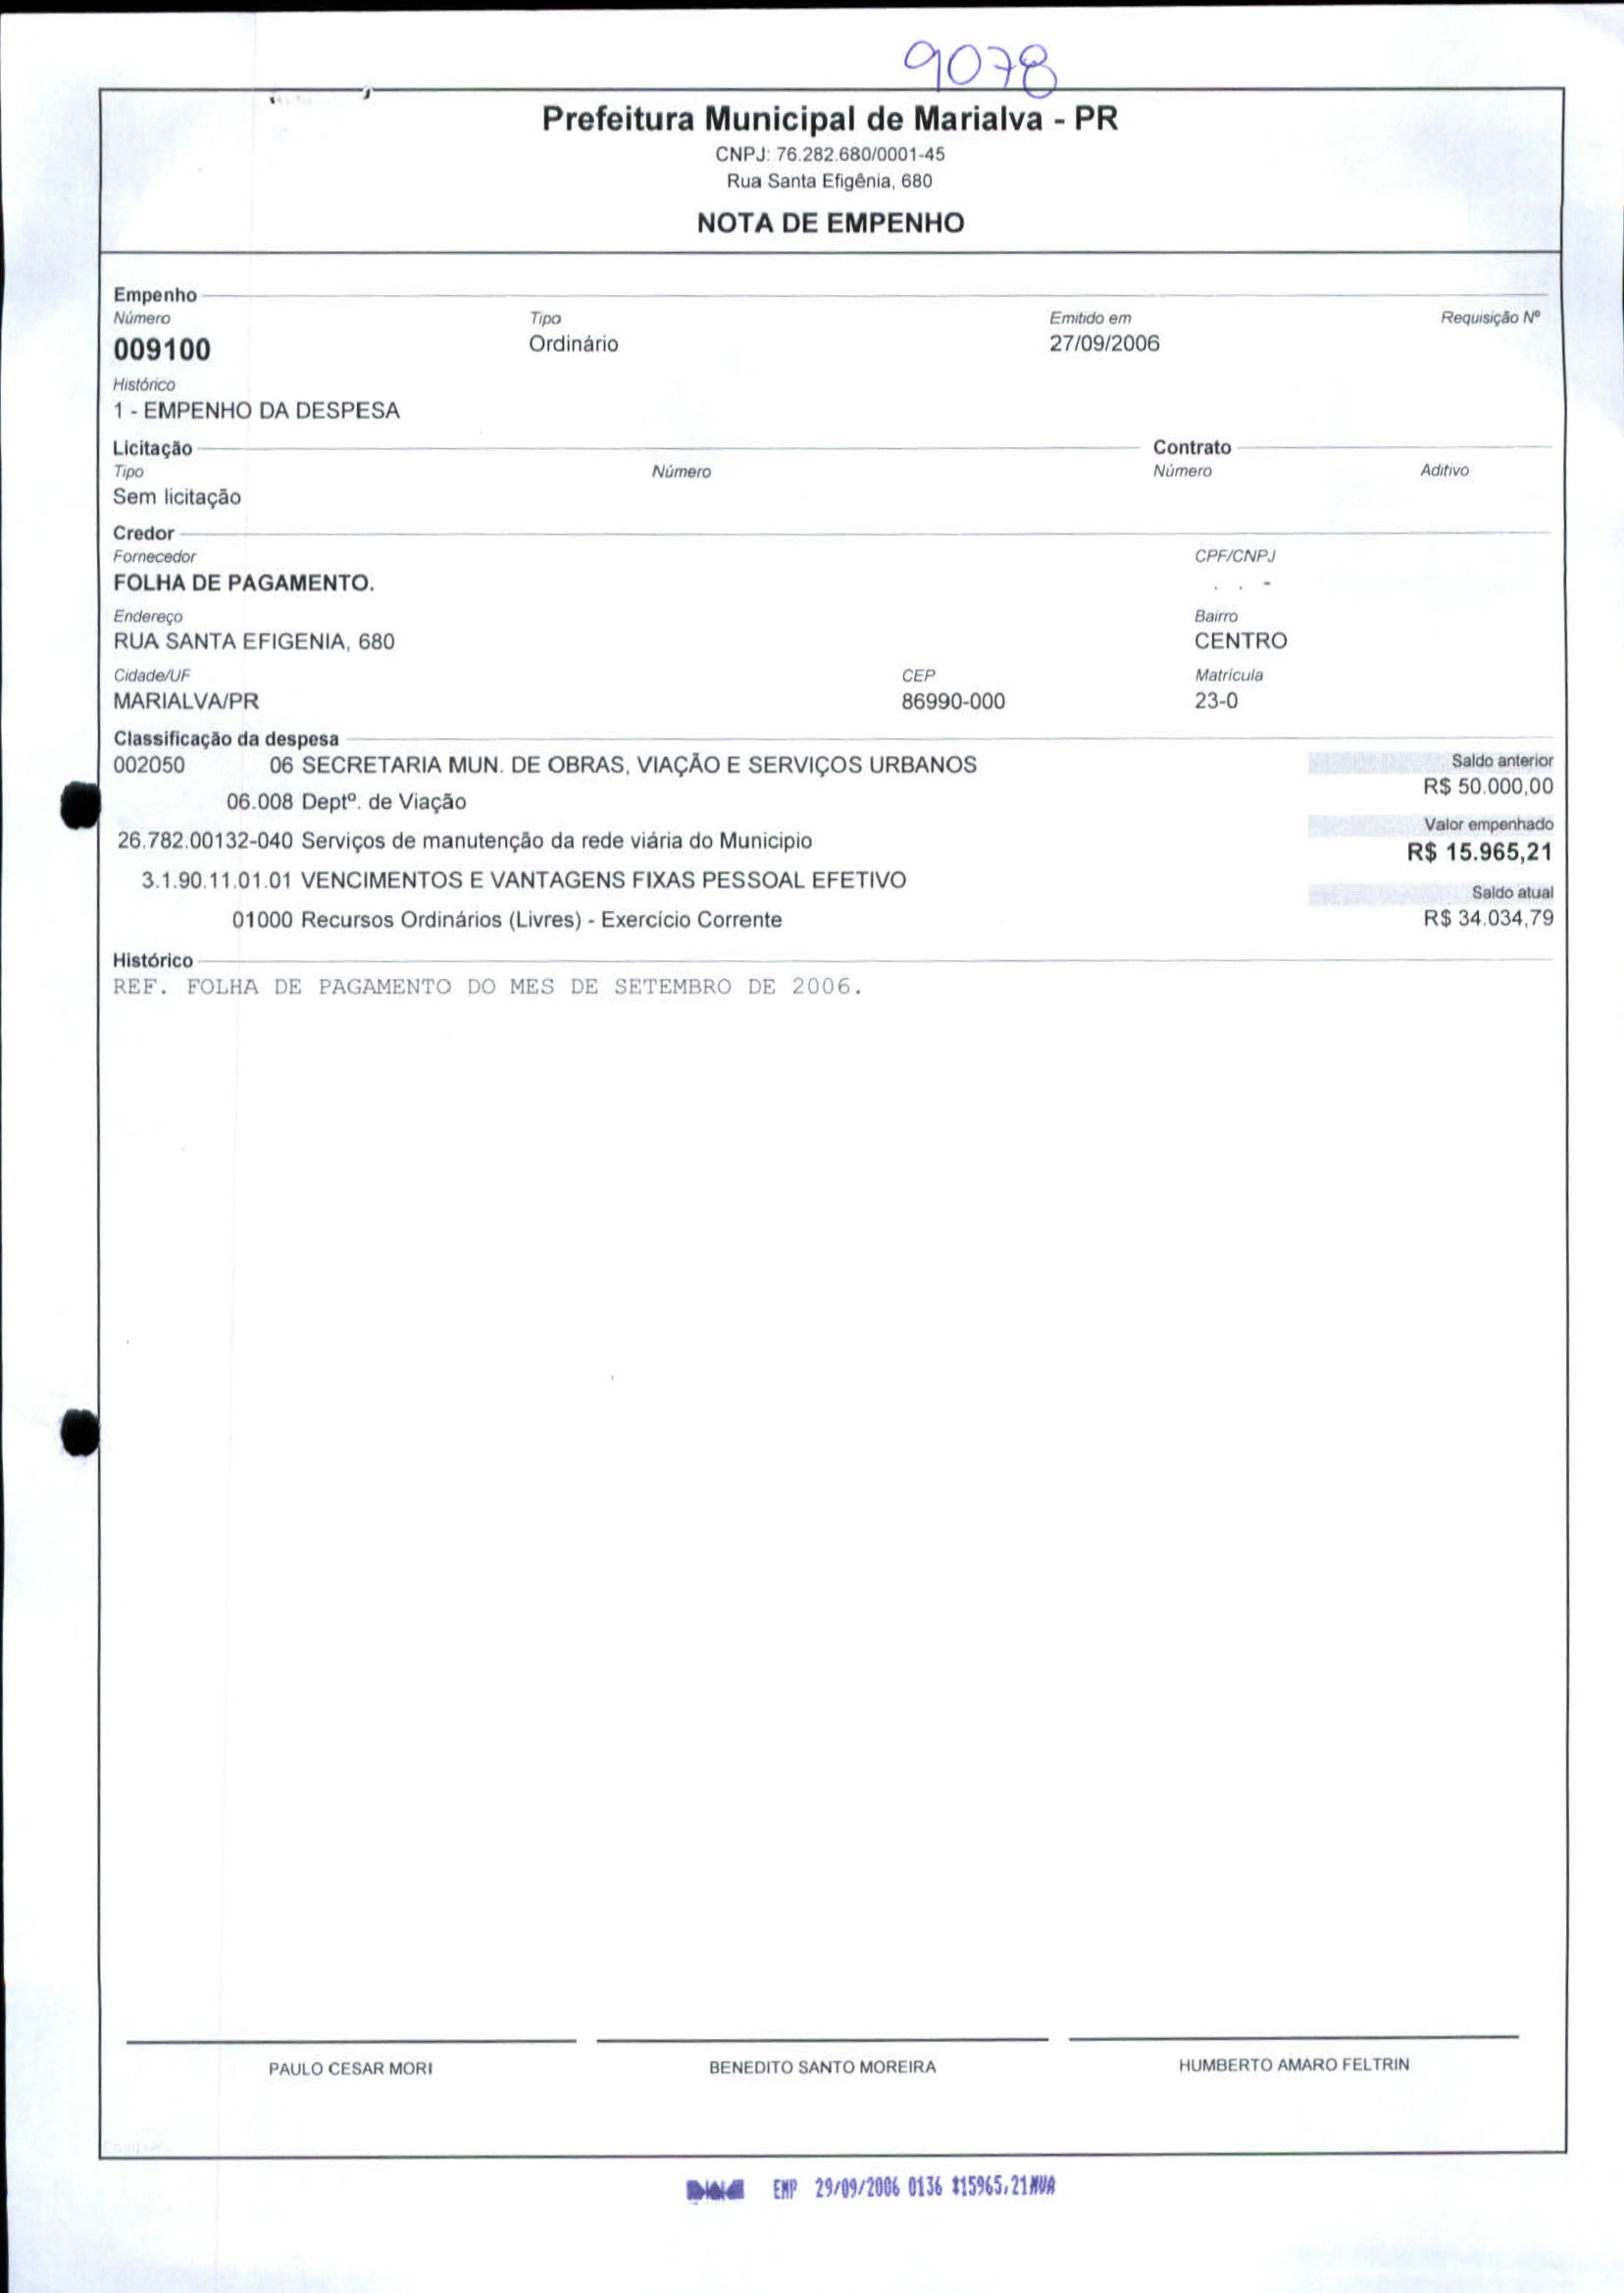Select the supplier FOLHA DE PAGAMENTO.
The width and height of the screenshot is (1624, 2293).
tap(243, 583)
